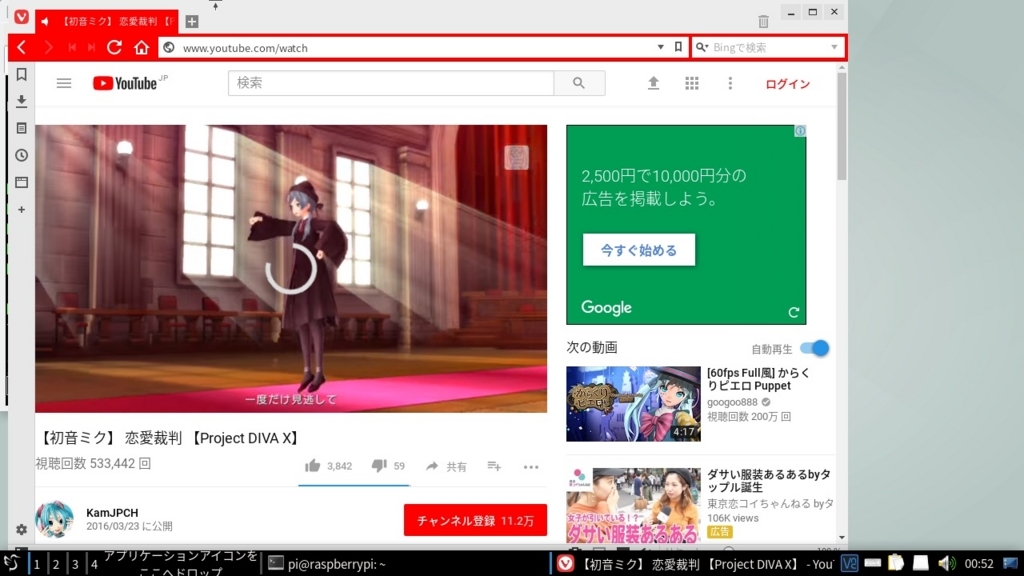
Task: Share the video via 共有 button
Action: (446, 466)
